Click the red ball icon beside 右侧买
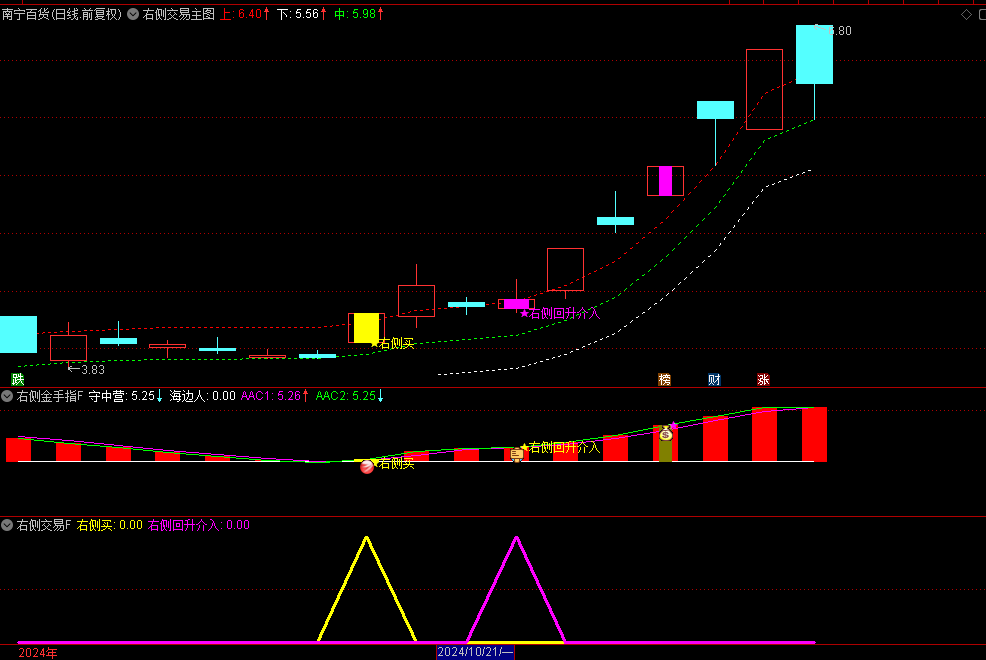The image size is (986, 660). pyautogui.click(x=367, y=466)
